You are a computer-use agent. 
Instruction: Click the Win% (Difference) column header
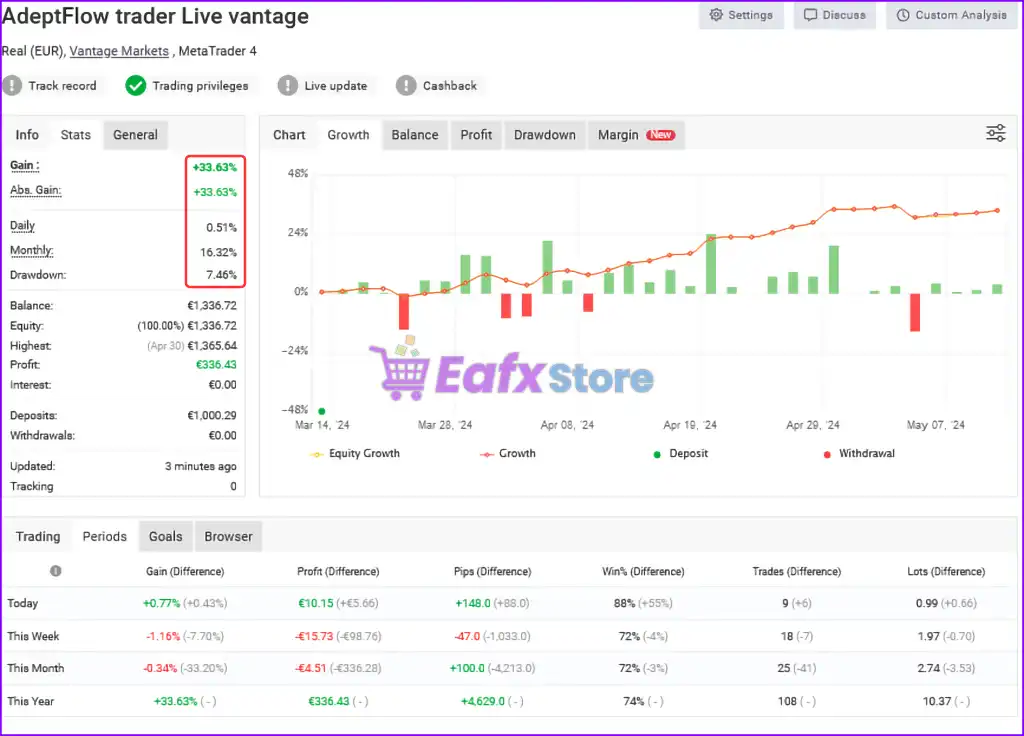pyautogui.click(x=643, y=571)
